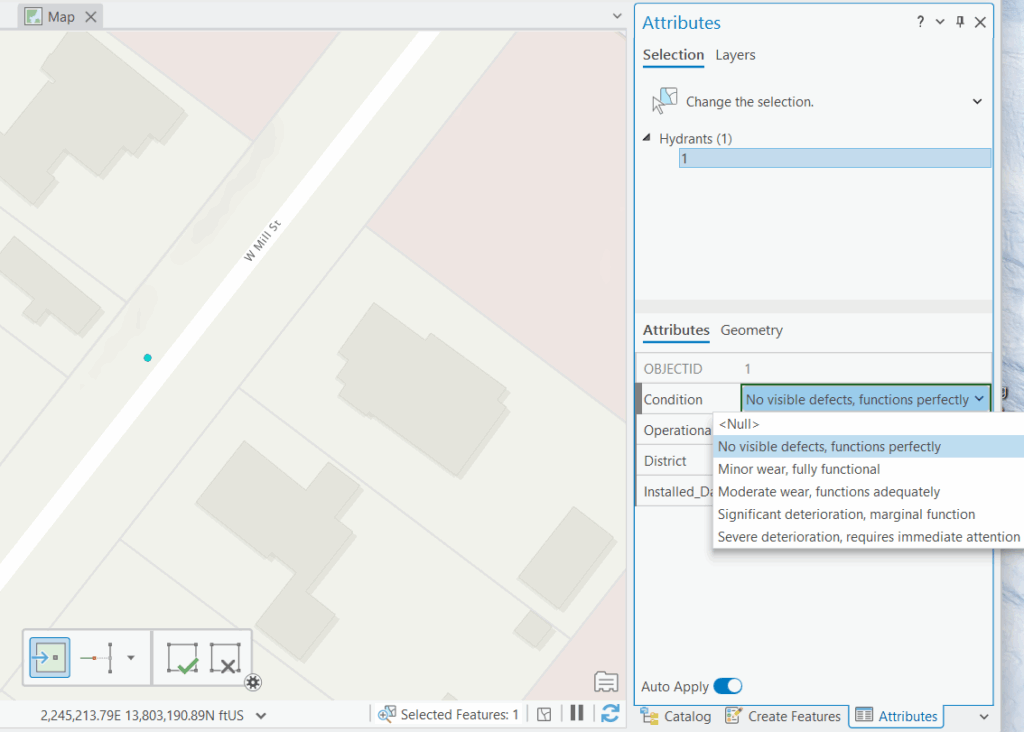This screenshot has width=1024, height=732.
Task: Select the cyan hydrant point on map
Action: pos(148,358)
